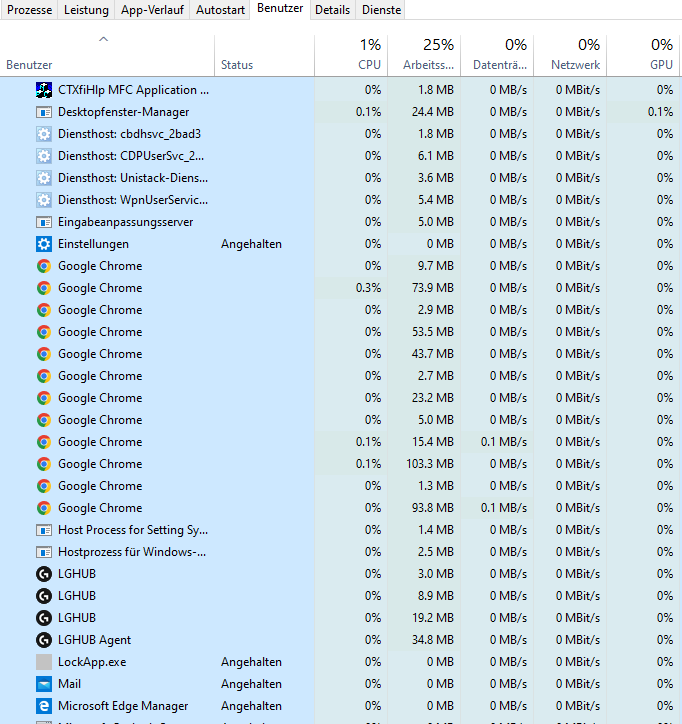682x724 pixels.
Task: Click the LGHUB icon with 3.0 MB
Action: click(x=44, y=574)
